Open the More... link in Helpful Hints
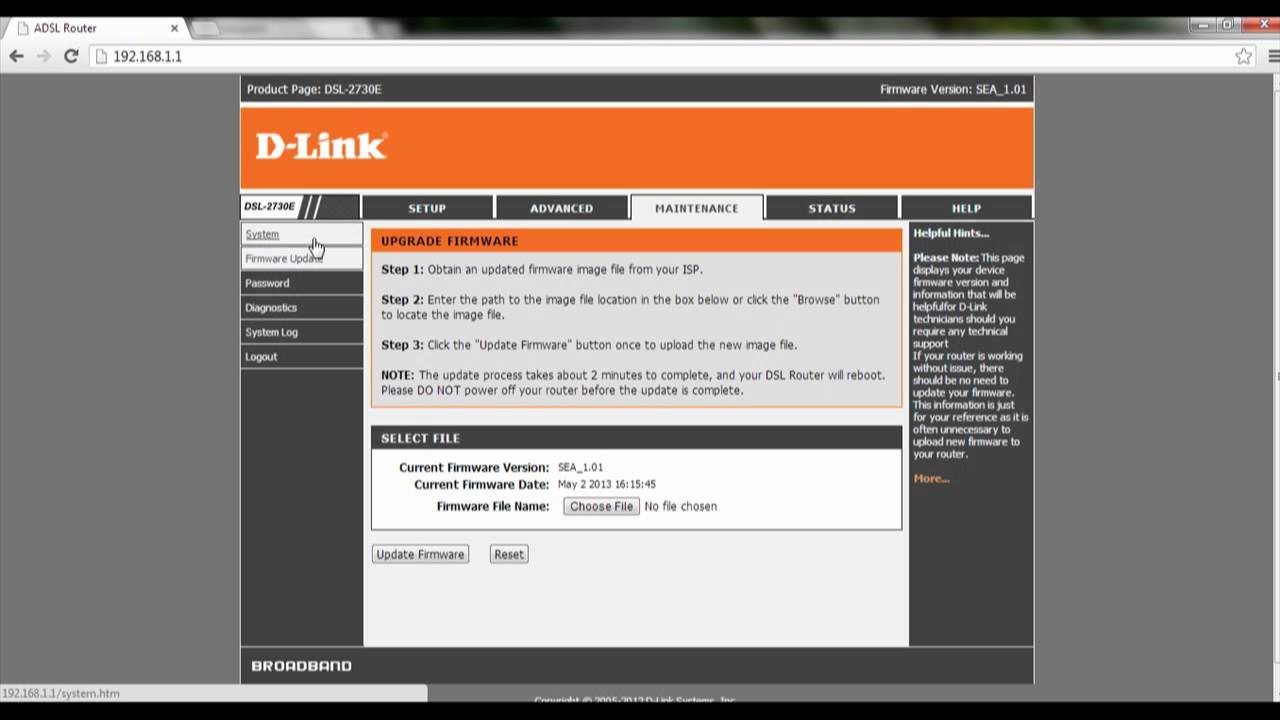Image resolution: width=1280 pixels, height=720 pixels. [x=931, y=478]
